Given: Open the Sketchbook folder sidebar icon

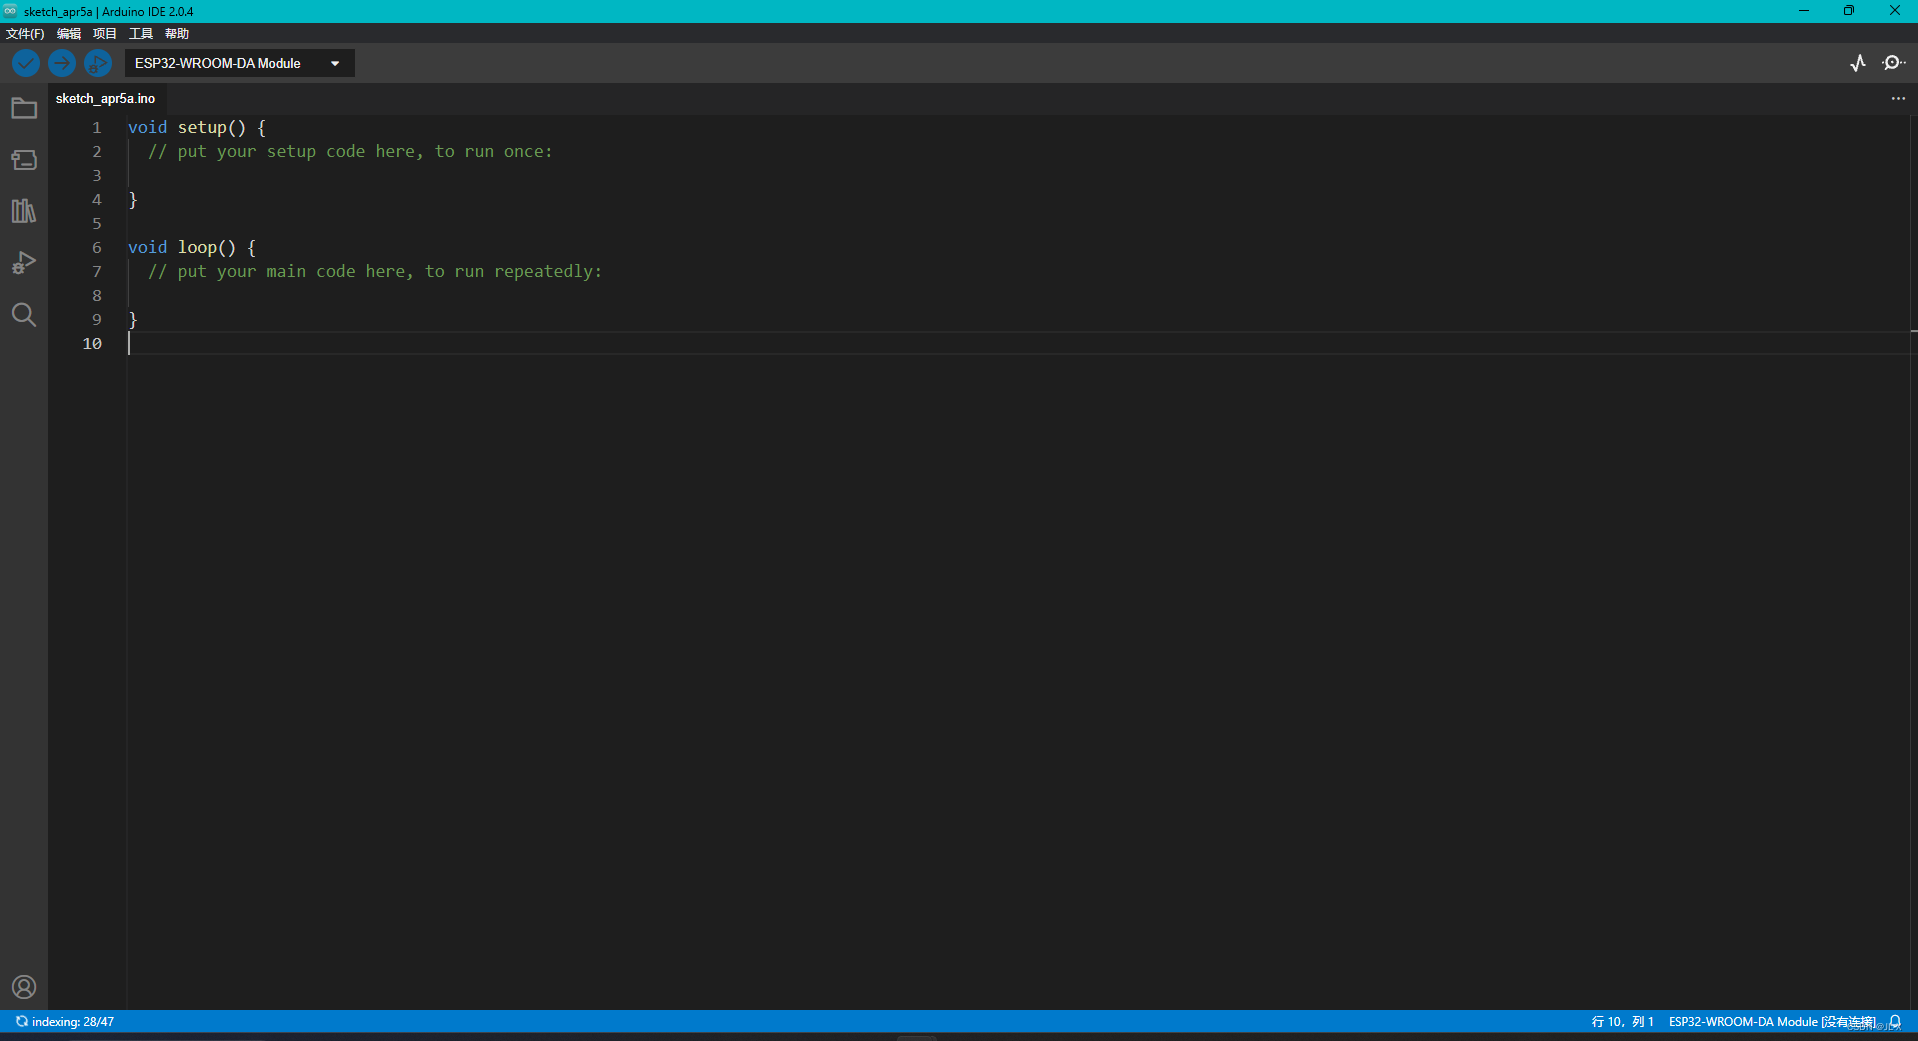Looking at the screenshot, I should tap(24, 108).
